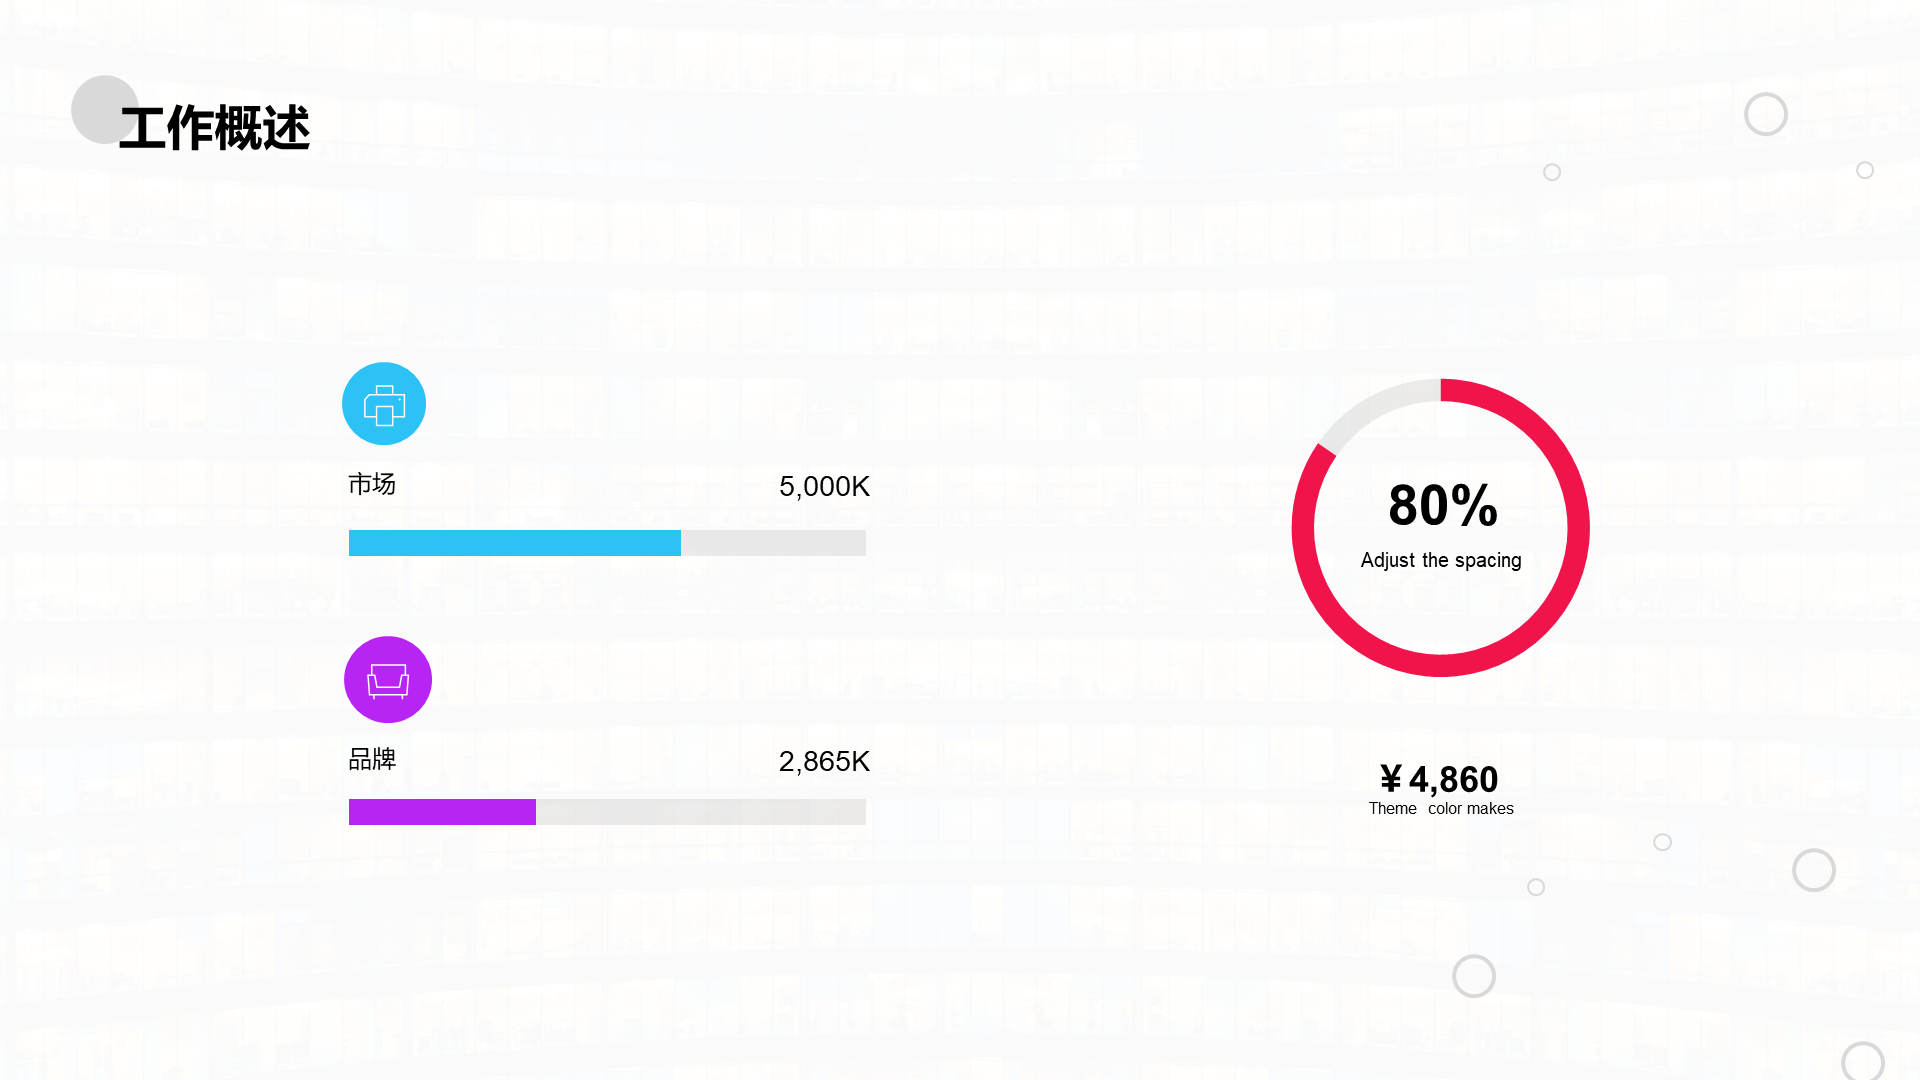Click the hollow circle near the bottom center-right

click(1474, 976)
